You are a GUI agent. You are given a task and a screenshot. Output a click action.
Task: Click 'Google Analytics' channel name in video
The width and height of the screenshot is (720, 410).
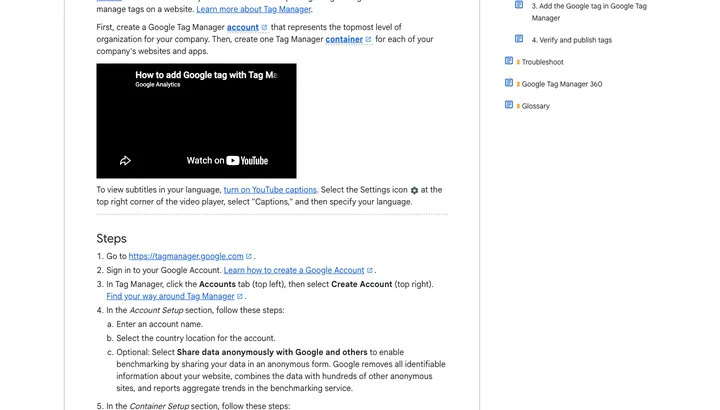pyautogui.click(x=158, y=85)
